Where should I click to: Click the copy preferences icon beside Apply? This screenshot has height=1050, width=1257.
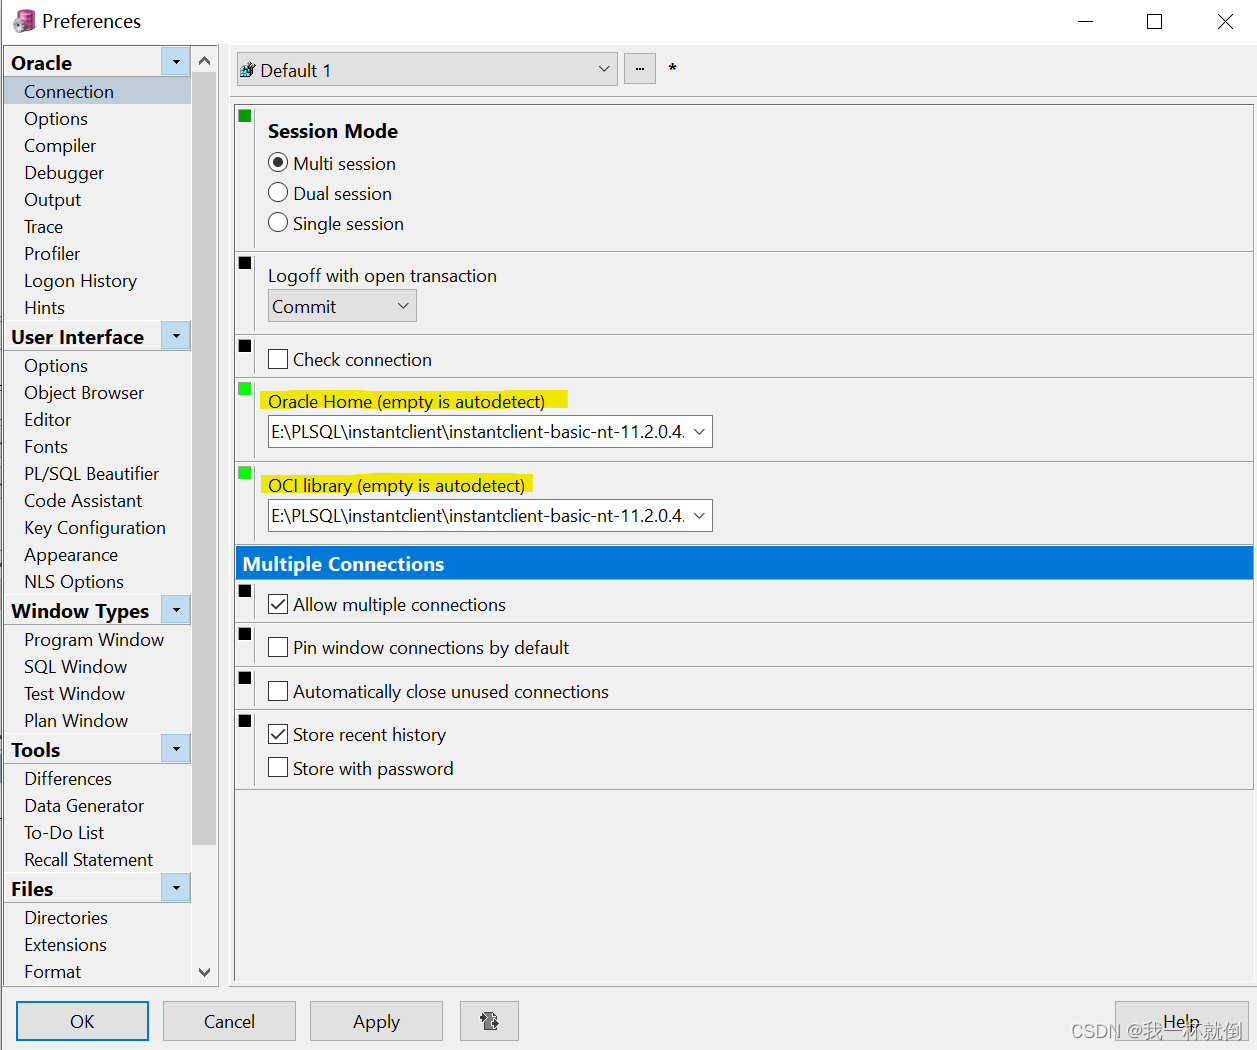[x=489, y=1021]
